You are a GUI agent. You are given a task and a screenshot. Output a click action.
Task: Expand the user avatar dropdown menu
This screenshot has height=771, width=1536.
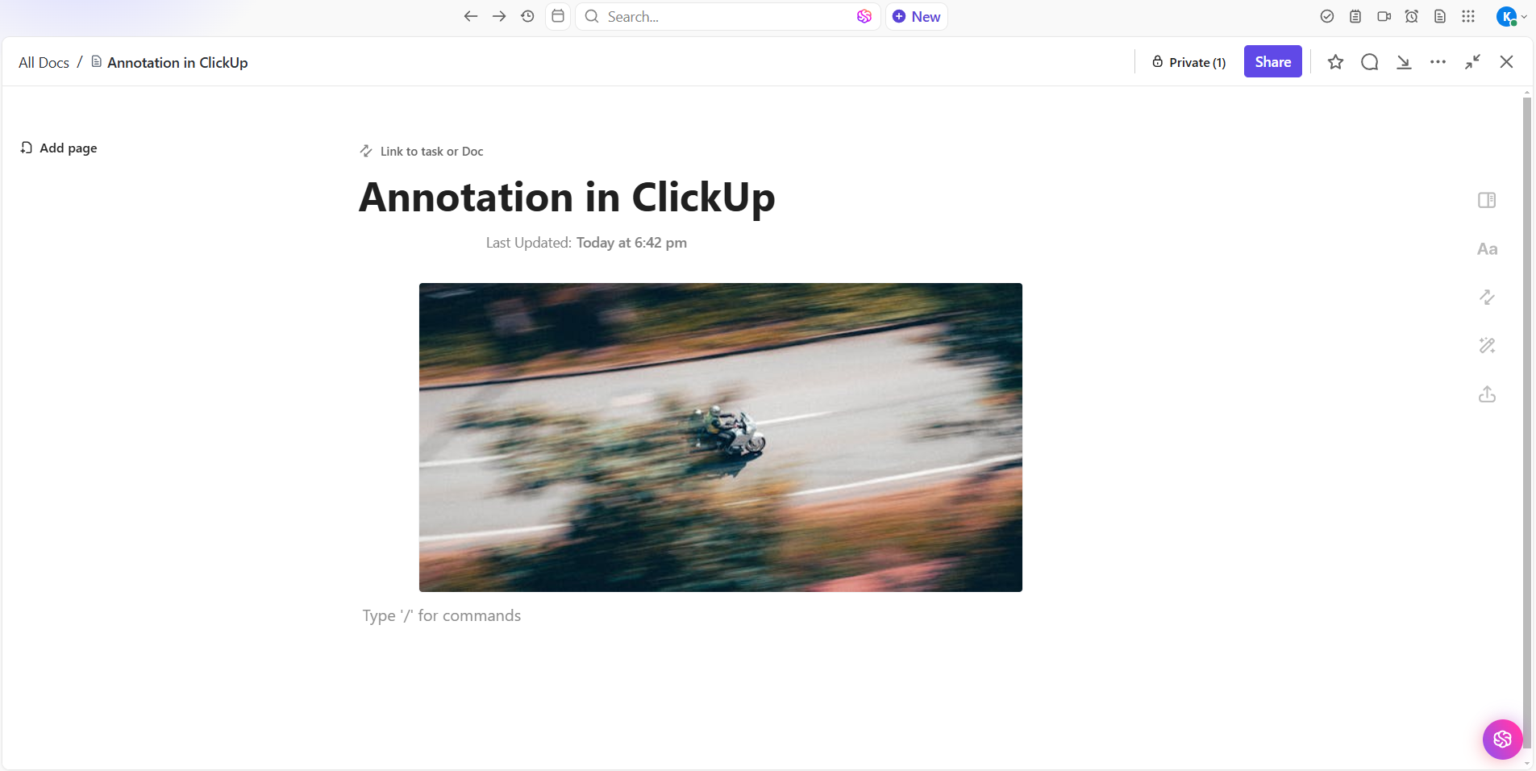1507,16
